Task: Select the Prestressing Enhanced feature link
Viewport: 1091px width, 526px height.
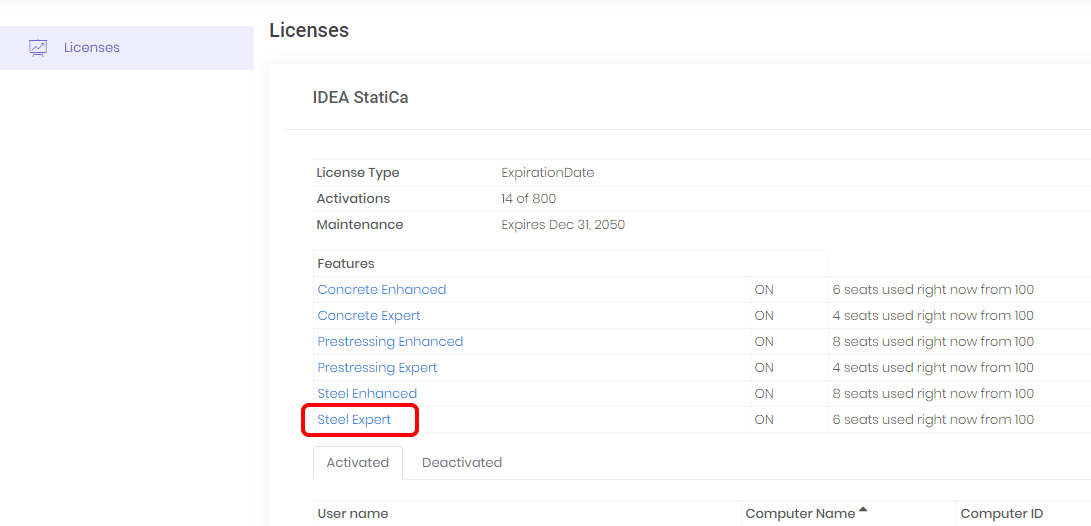Action: (x=390, y=342)
